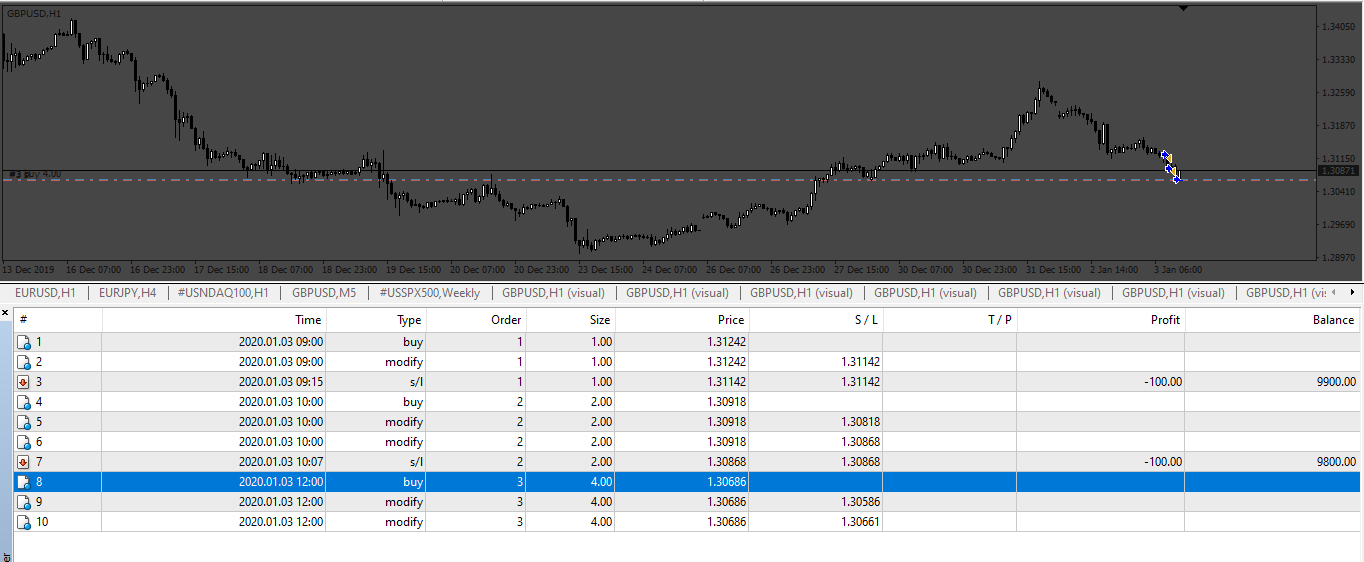Click size 4.00 in row 10

601,522
